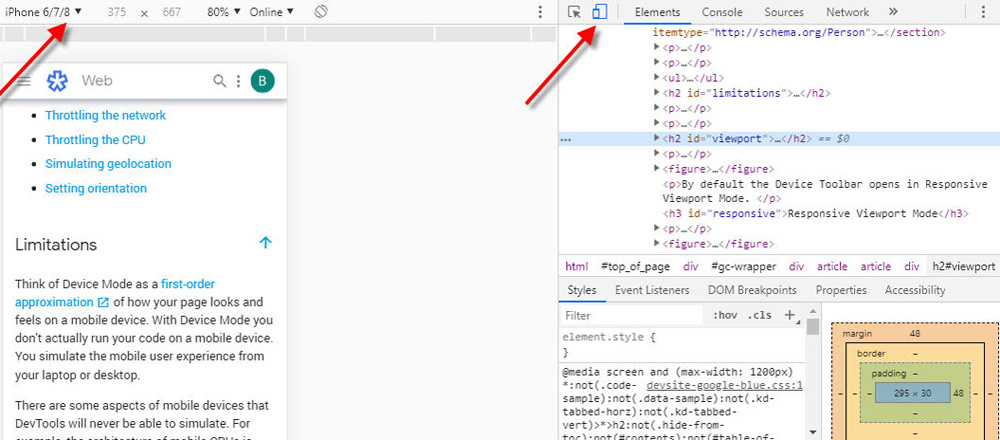Click the device width 375 field
1000x440 pixels.
(117, 12)
